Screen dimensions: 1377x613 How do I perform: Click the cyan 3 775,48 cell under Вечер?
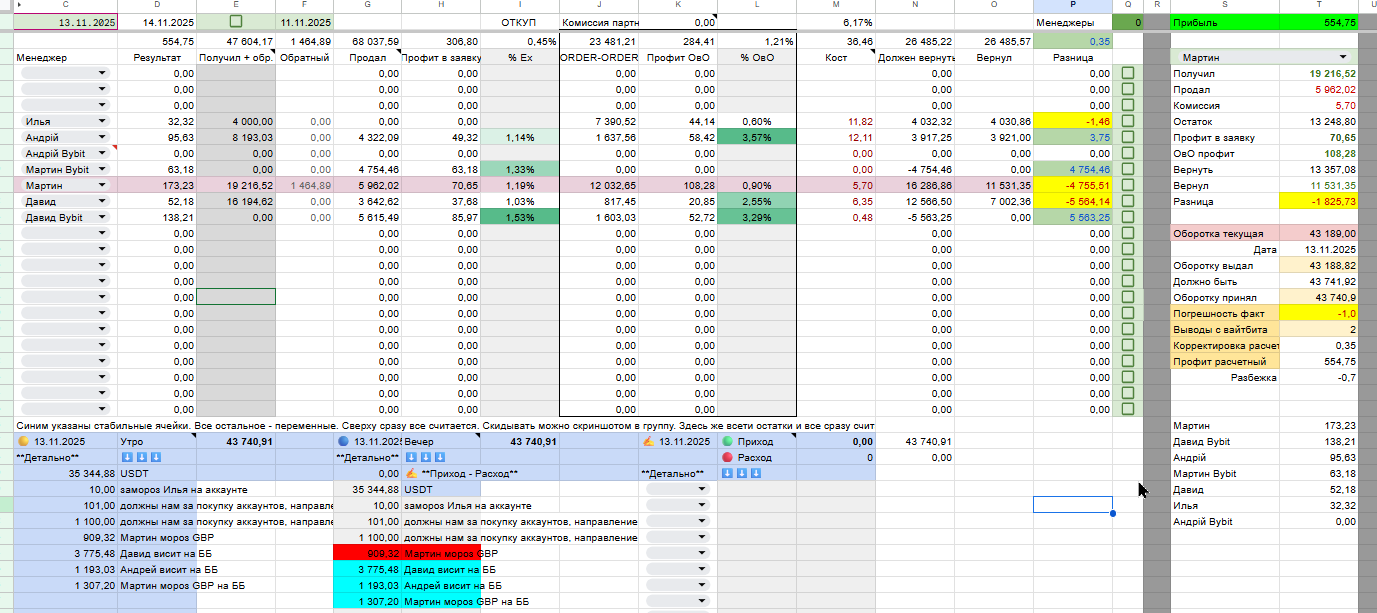coord(367,569)
